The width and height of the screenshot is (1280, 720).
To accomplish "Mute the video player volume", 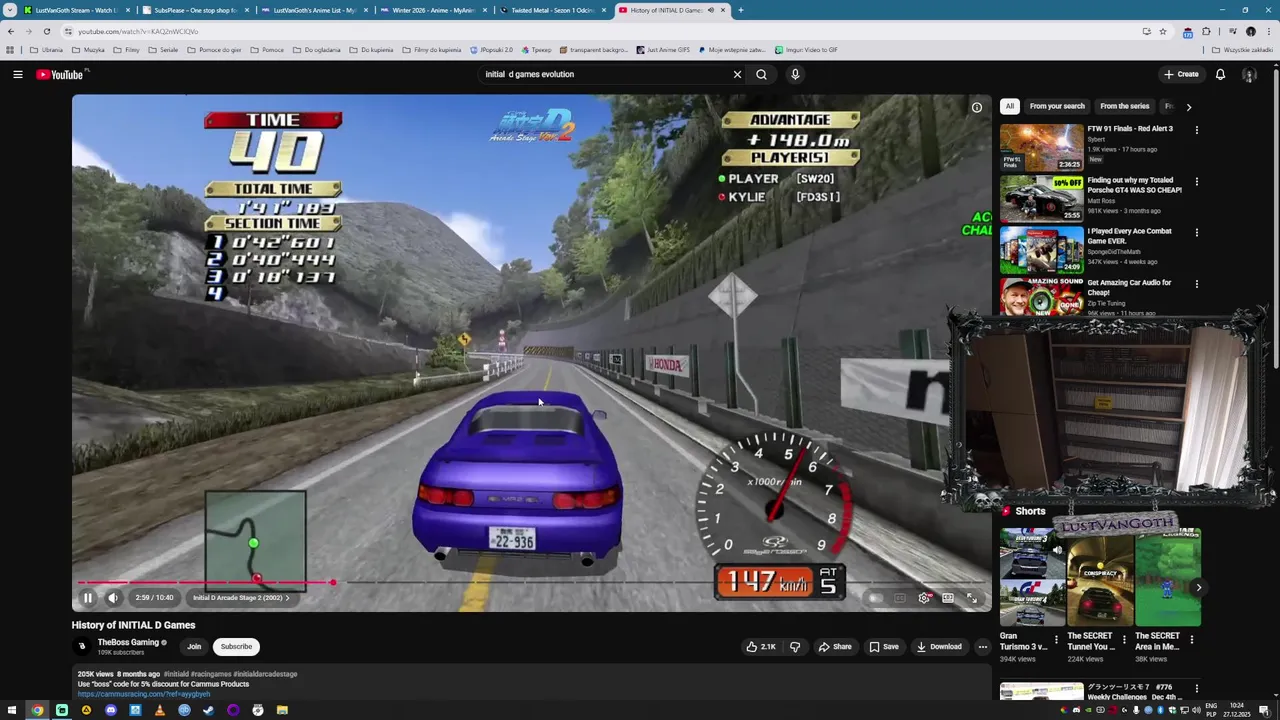I will point(113,598).
